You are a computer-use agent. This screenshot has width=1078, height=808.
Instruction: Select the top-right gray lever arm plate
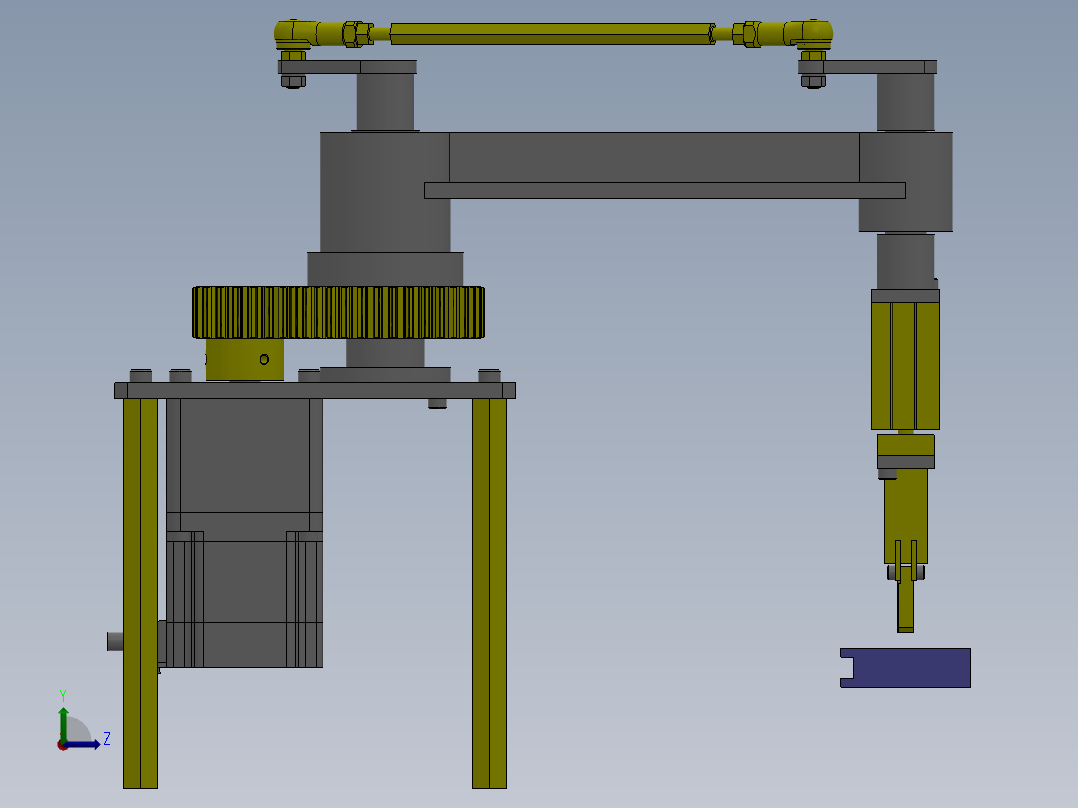click(868, 67)
